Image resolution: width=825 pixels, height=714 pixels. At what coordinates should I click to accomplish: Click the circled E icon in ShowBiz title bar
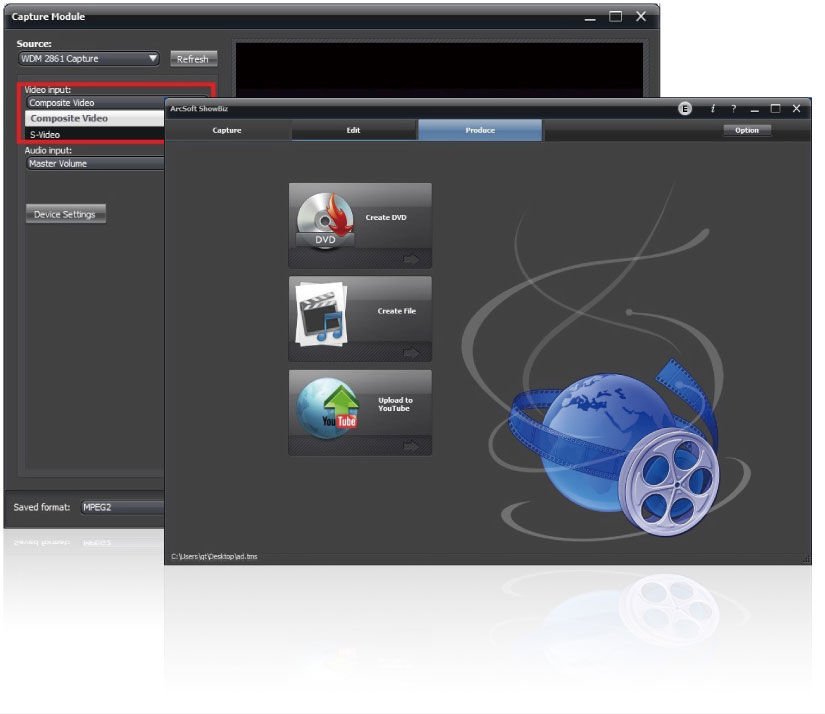pyautogui.click(x=685, y=109)
